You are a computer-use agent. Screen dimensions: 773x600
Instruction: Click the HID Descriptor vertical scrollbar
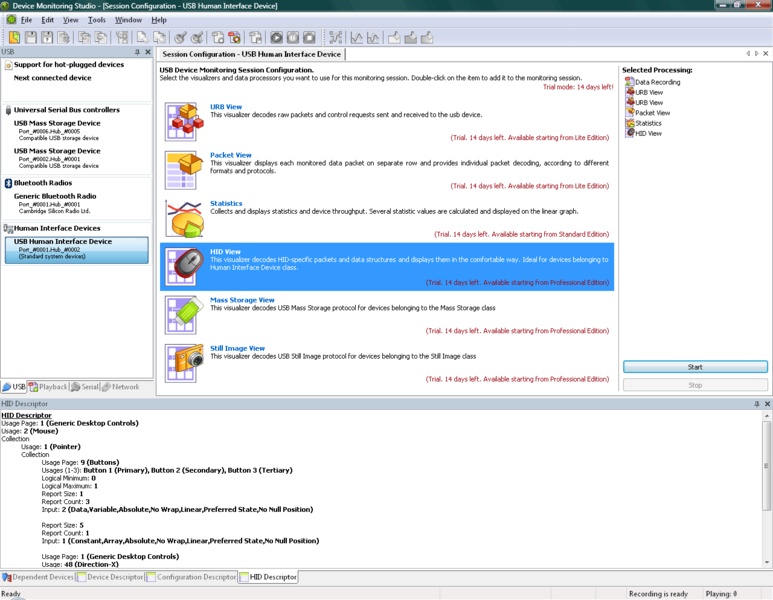click(x=766, y=490)
